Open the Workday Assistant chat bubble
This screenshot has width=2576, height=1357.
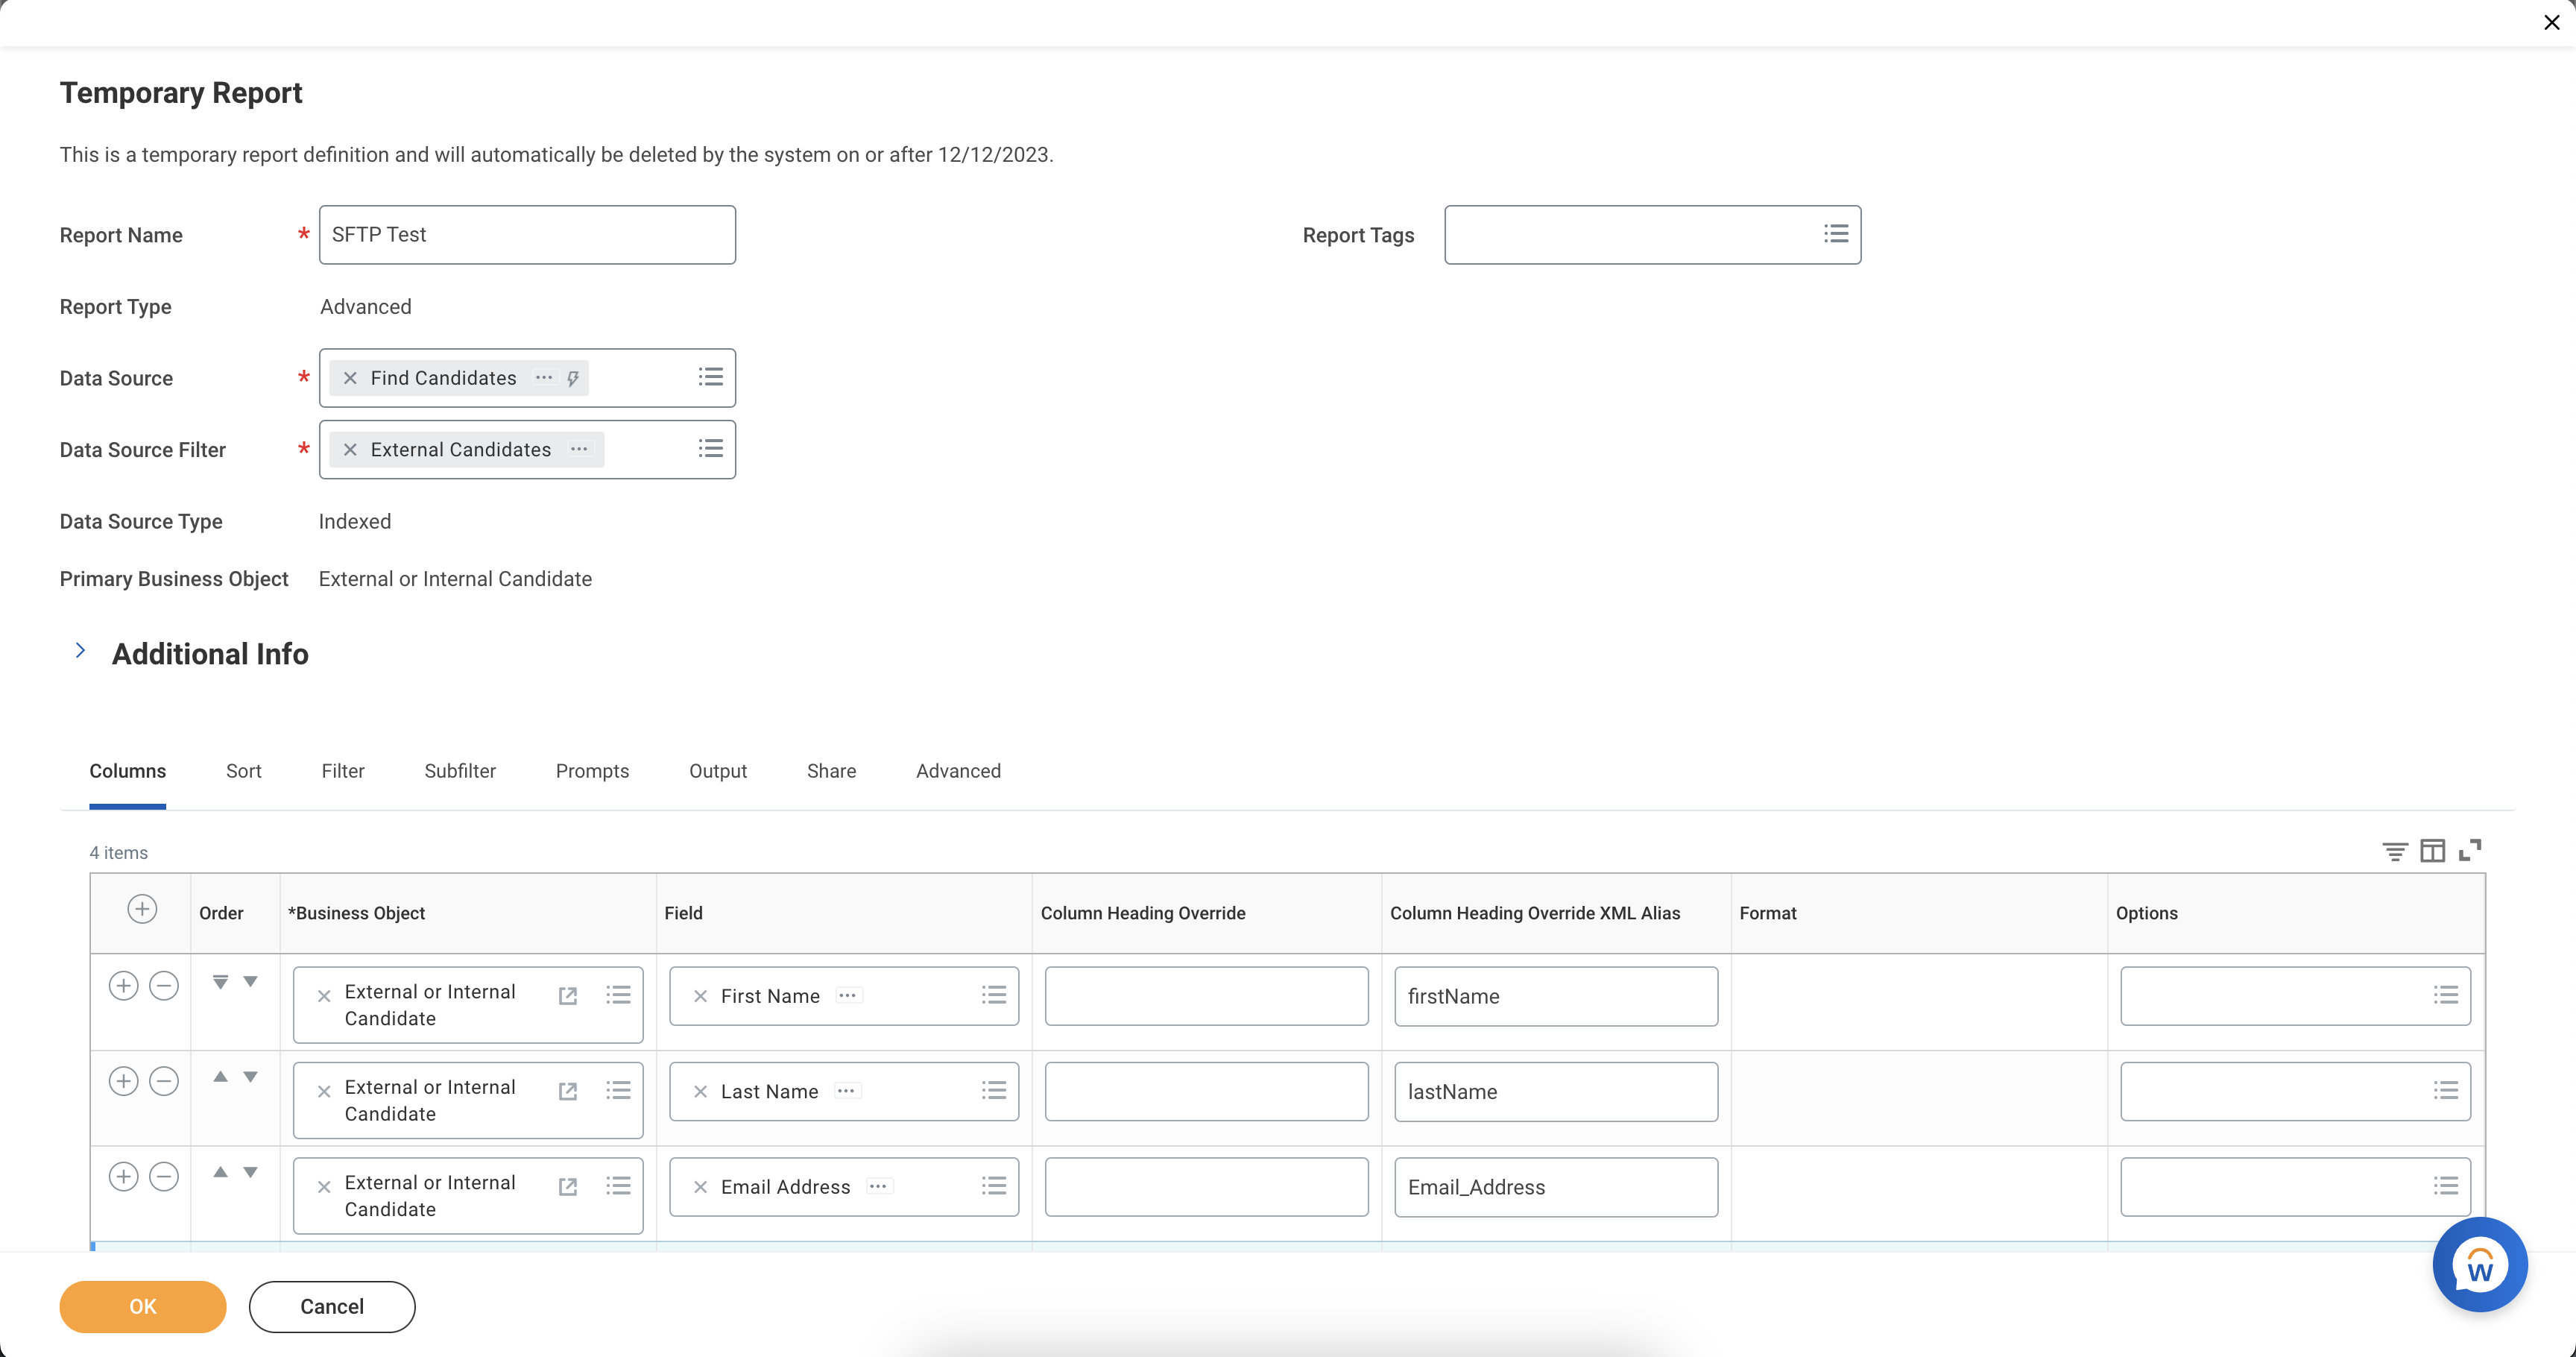point(2479,1265)
